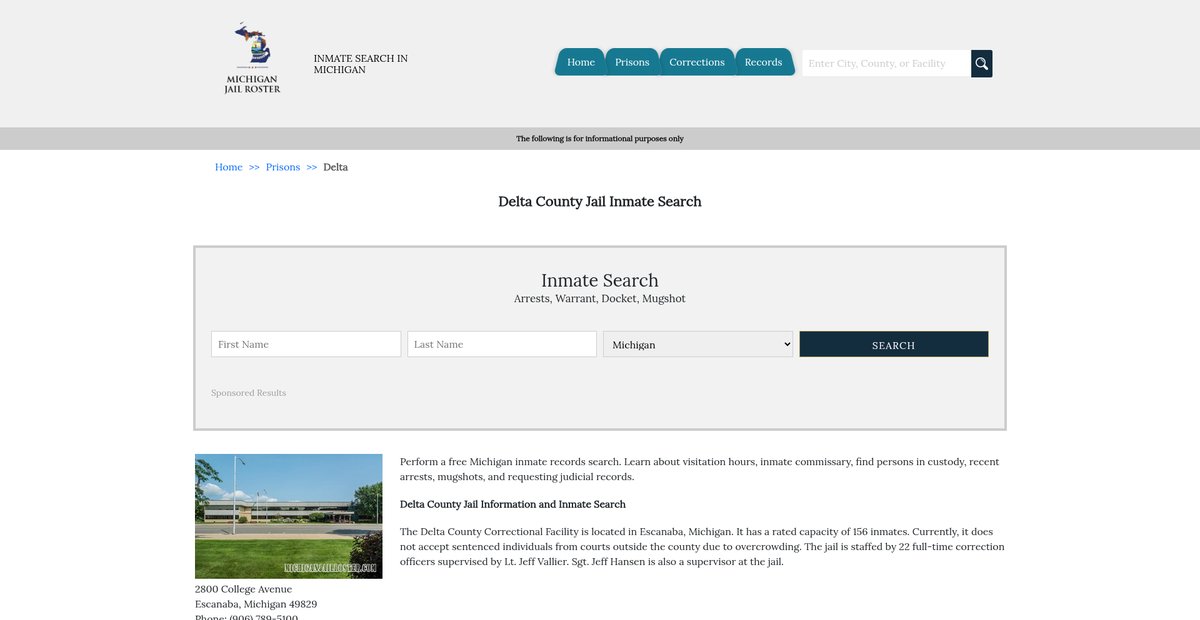
Task: Click into the First Name field
Action: pos(306,344)
